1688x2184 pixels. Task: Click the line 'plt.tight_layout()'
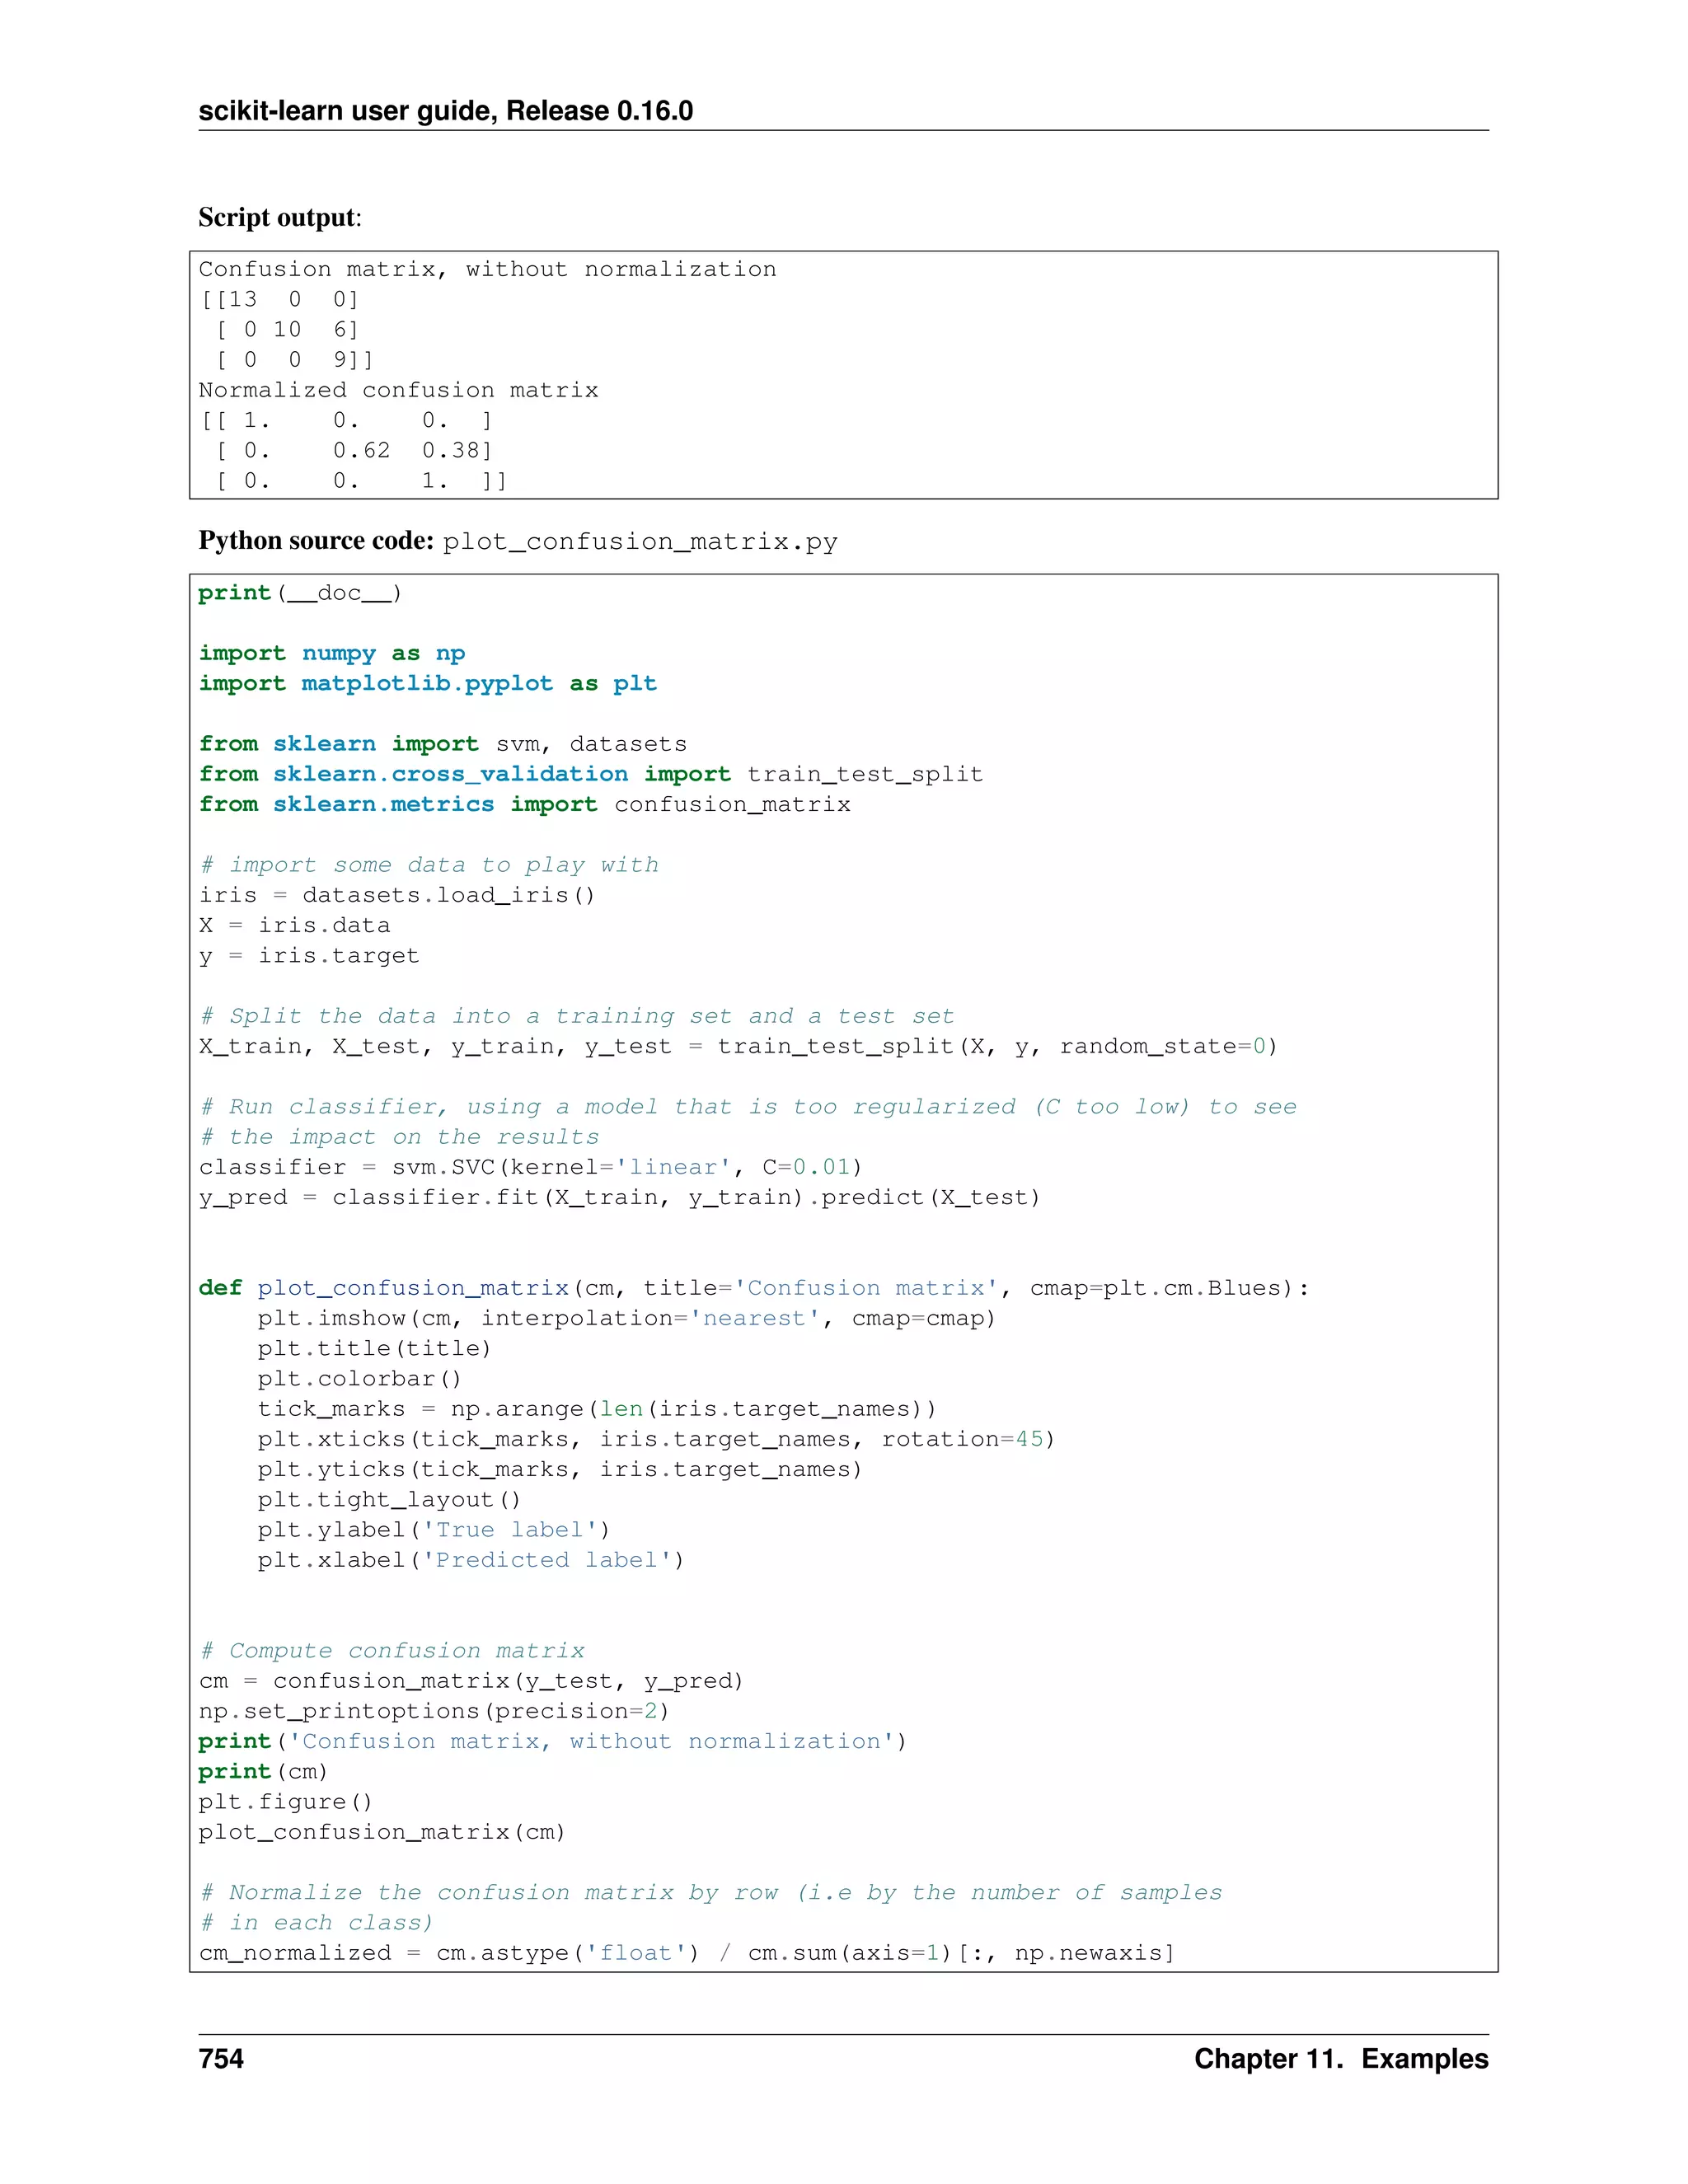[x=389, y=1500]
